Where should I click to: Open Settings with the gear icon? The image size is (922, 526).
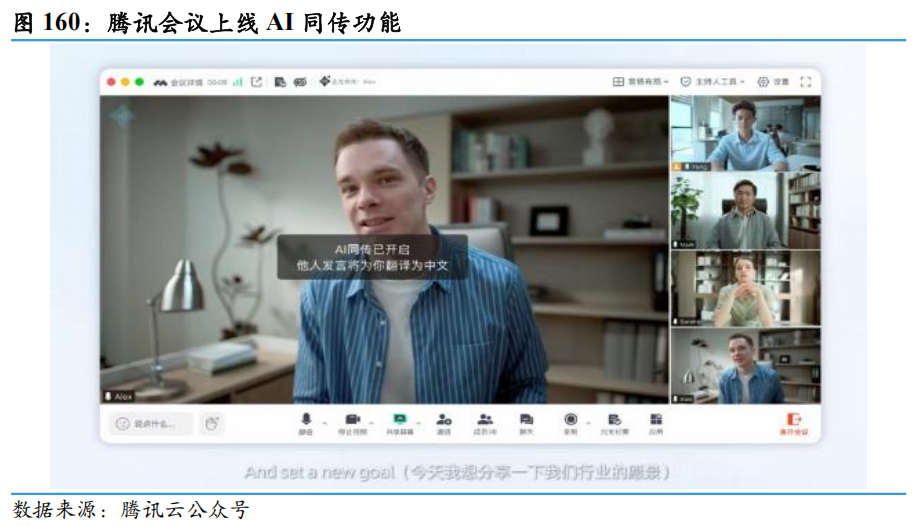[x=773, y=82]
